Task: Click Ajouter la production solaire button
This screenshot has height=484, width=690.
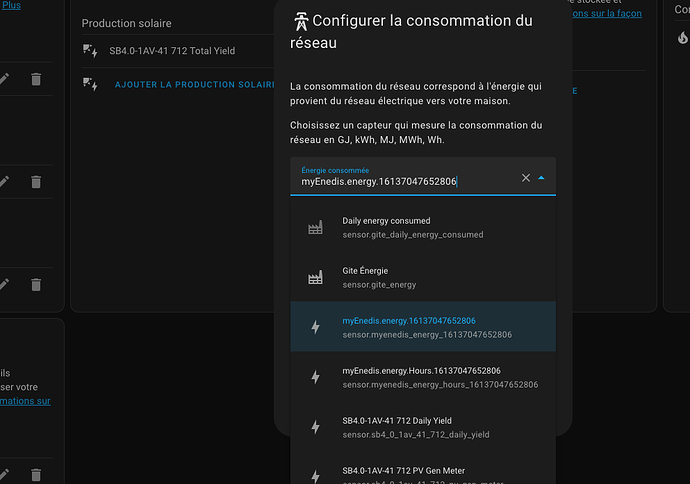Action: tap(195, 84)
